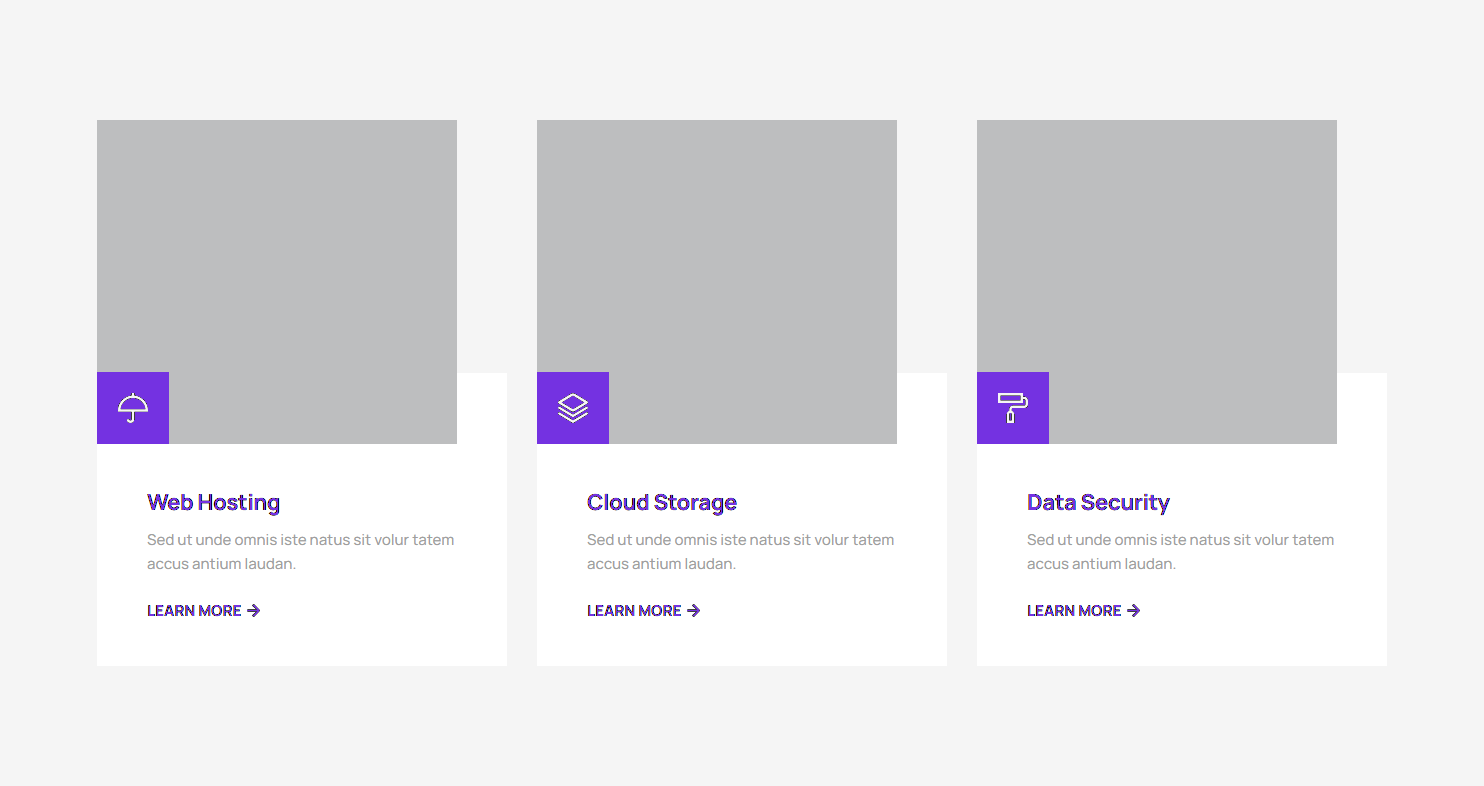The height and width of the screenshot is (786, 1484).
Task: Click the paint roller icon on Data Security
Action: tap(1012, 408)
